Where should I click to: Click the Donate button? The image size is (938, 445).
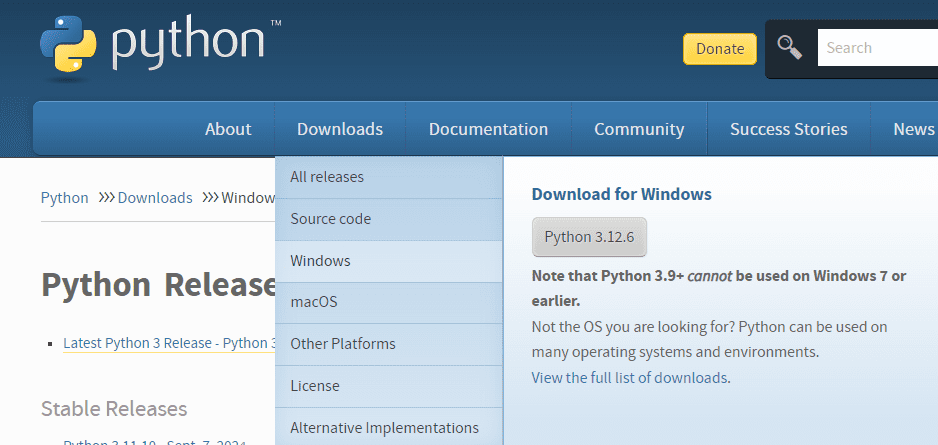pyautogui.click(x=720, y=48)
